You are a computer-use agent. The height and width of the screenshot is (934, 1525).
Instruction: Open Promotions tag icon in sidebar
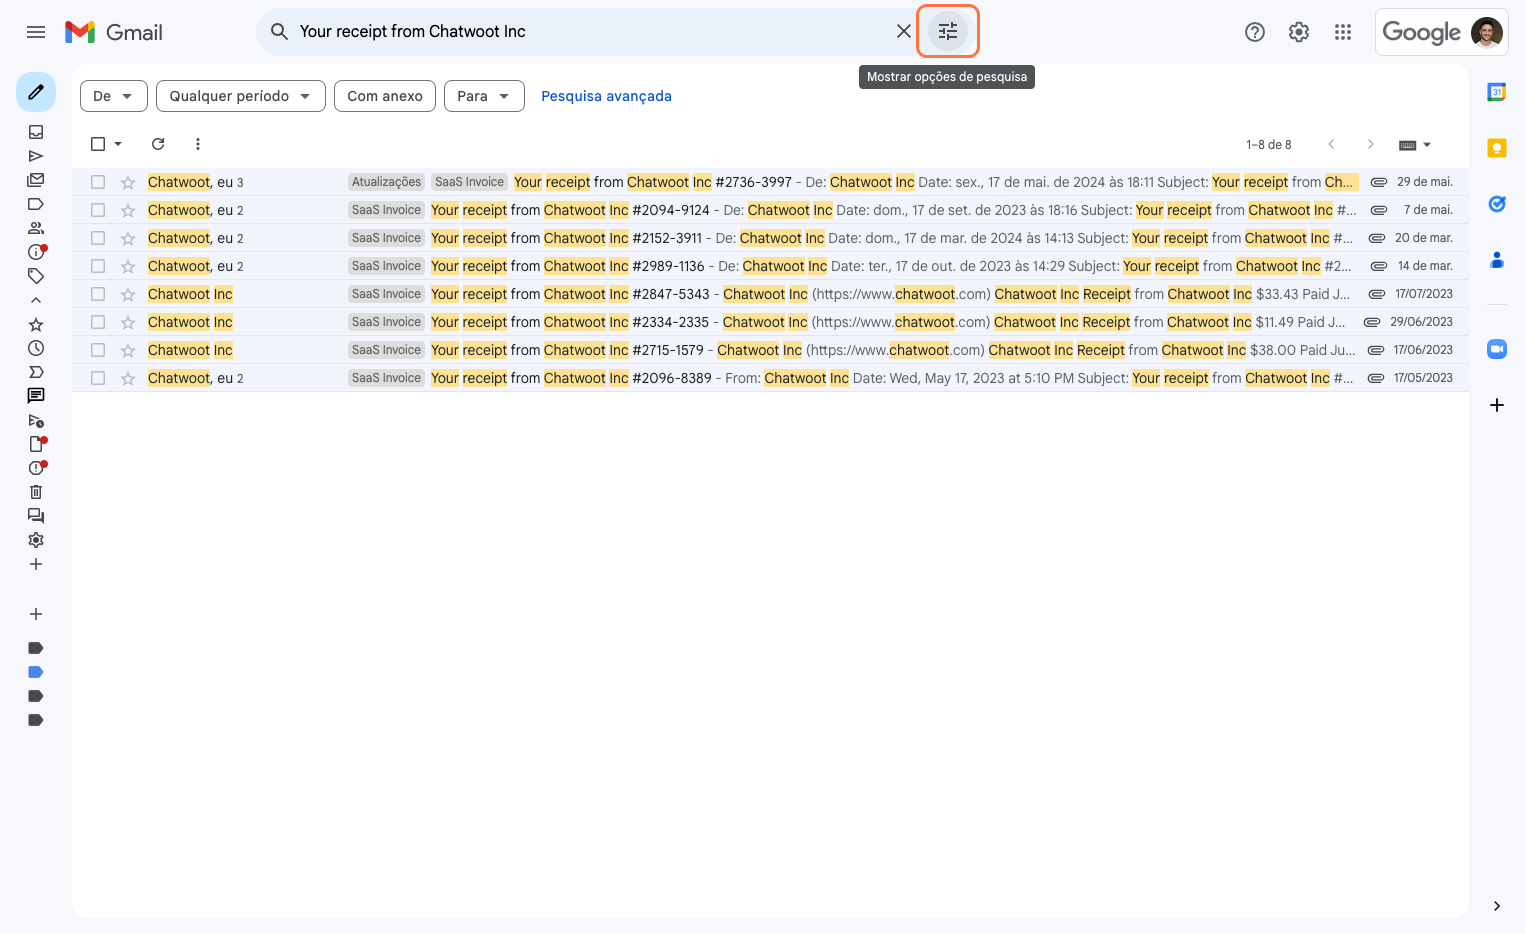point(36,276)
